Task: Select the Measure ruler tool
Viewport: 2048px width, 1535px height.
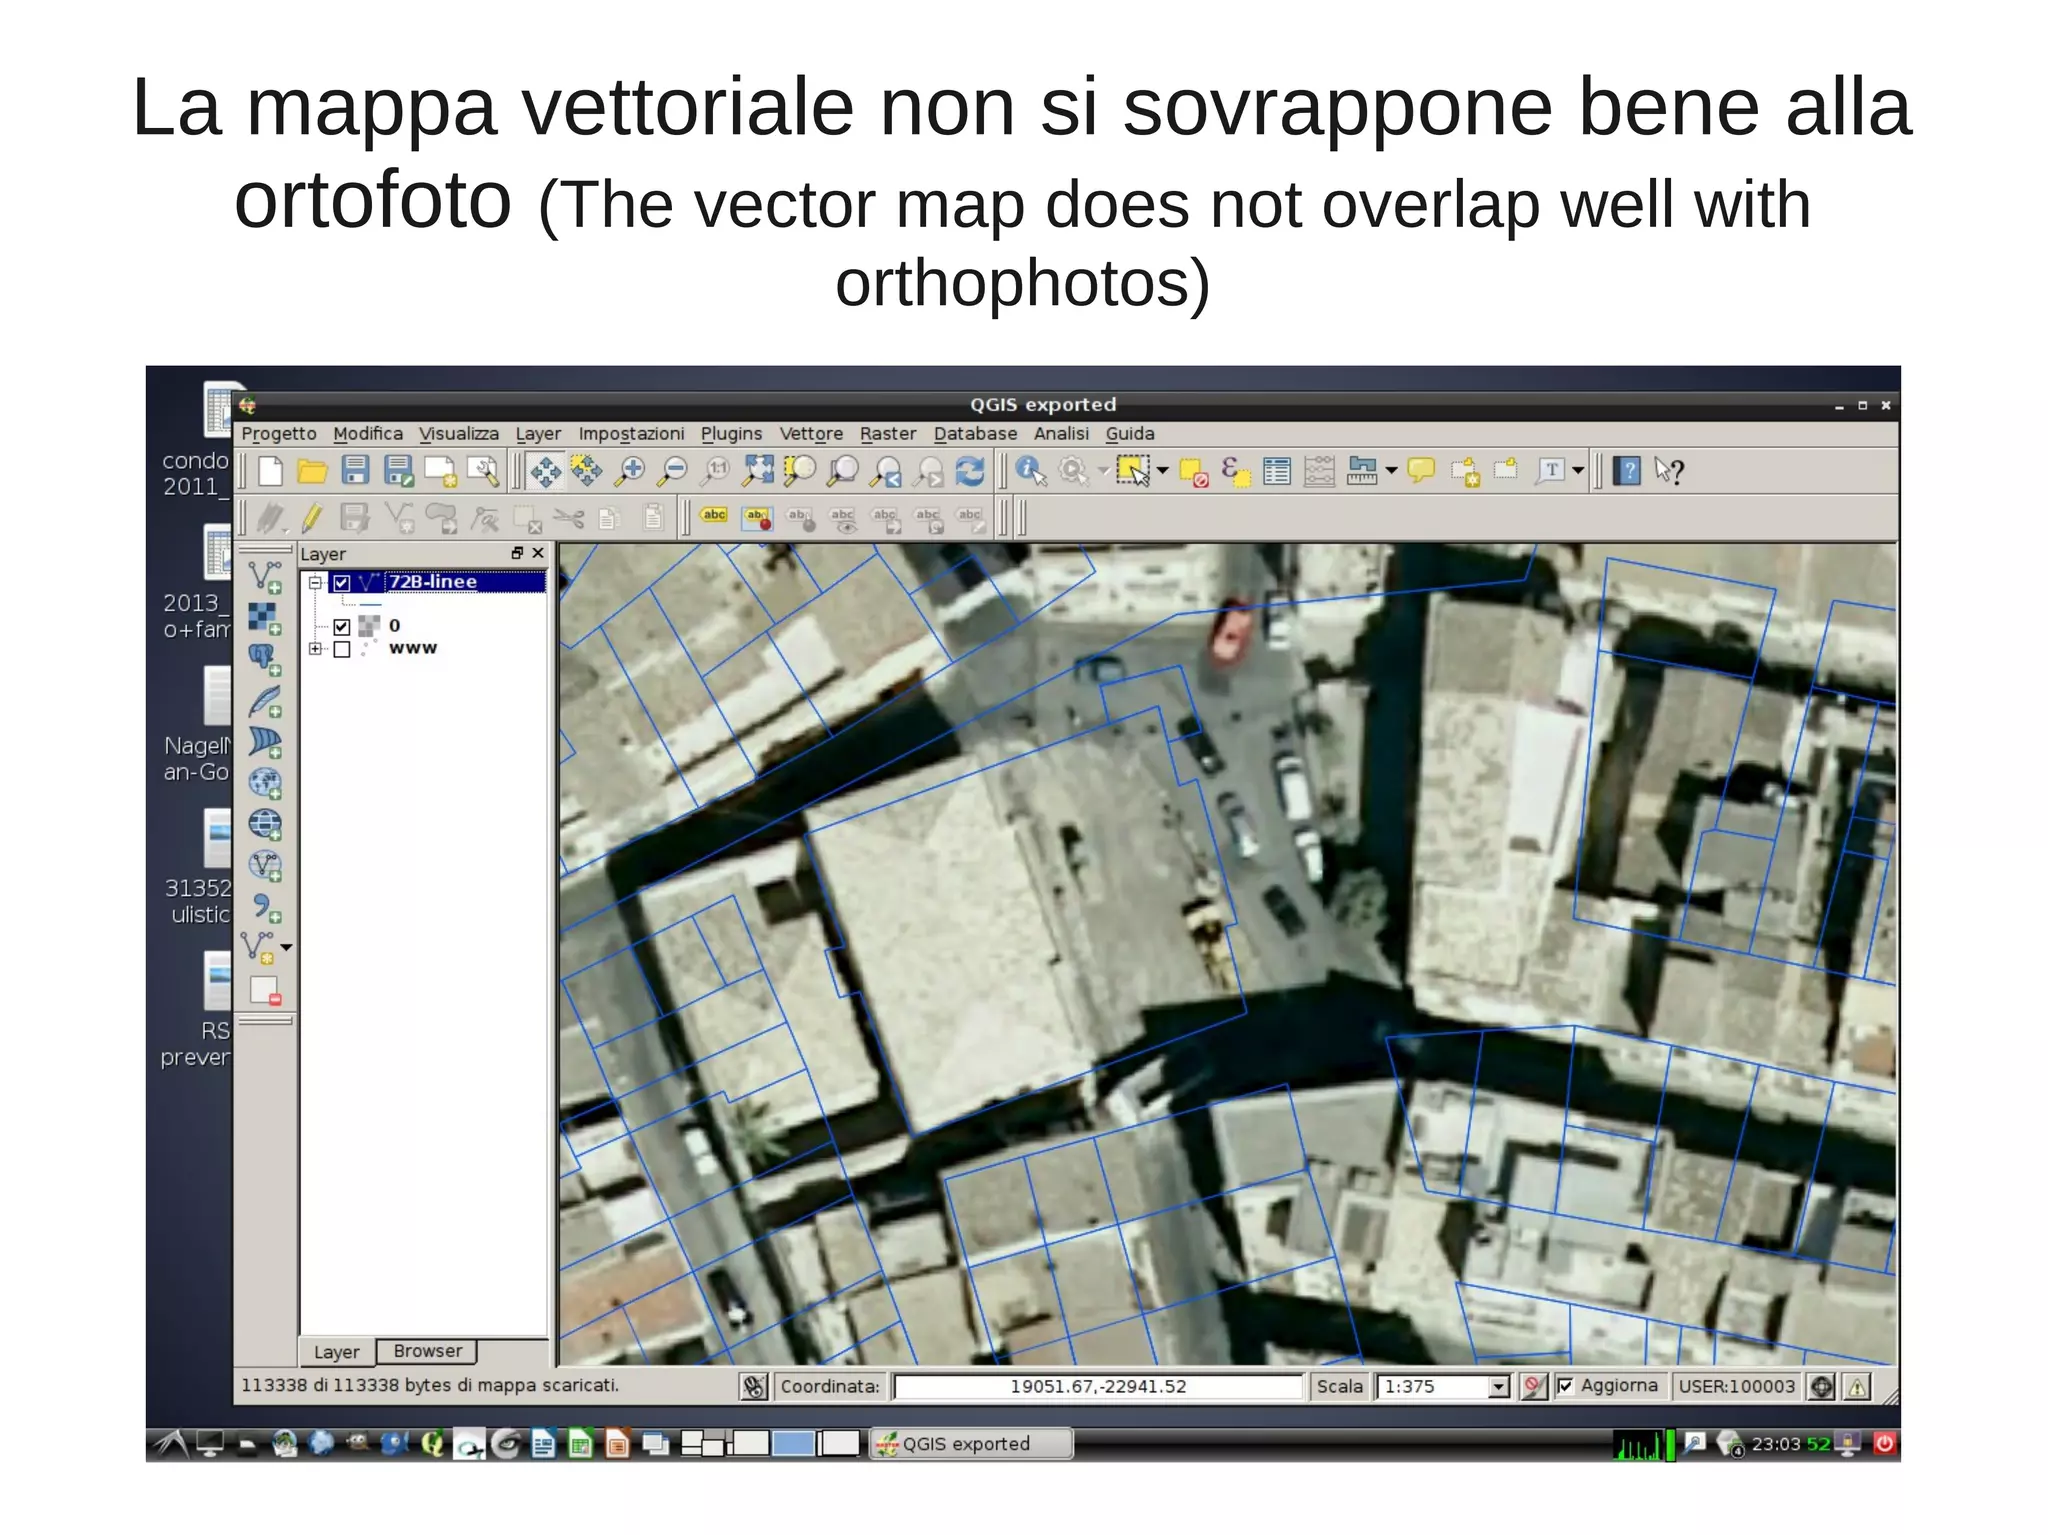Action: coord(1362,471)
